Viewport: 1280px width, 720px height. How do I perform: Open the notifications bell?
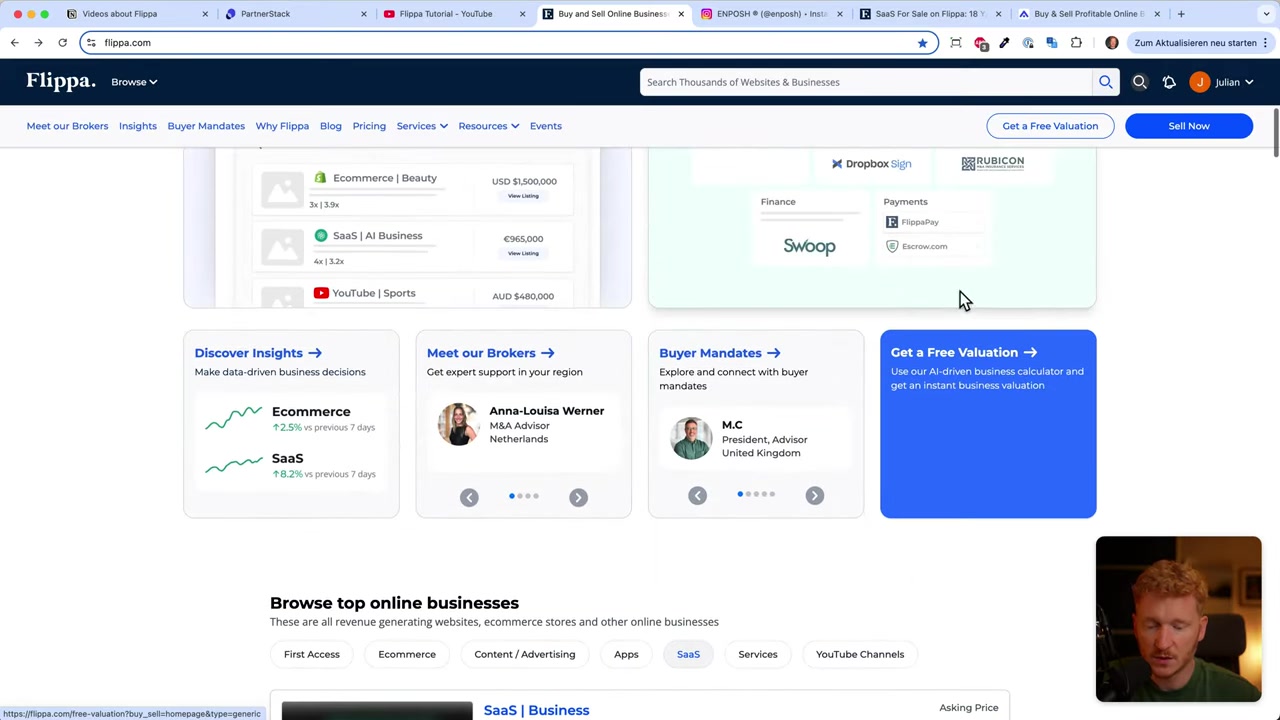(1169, 82)
